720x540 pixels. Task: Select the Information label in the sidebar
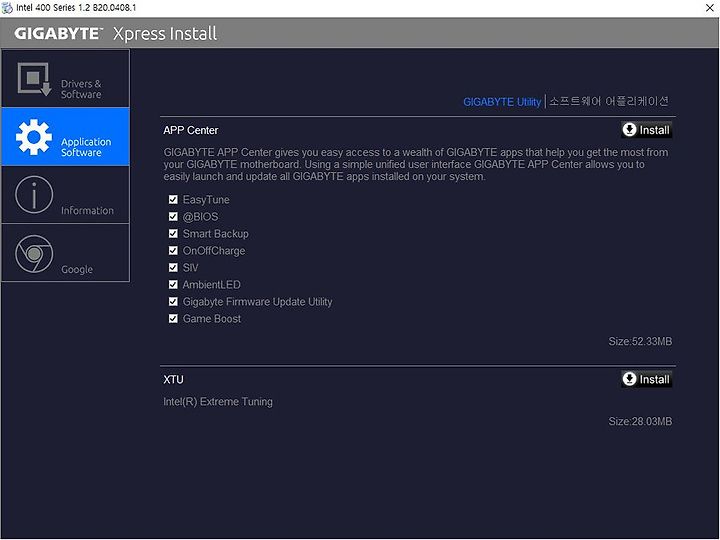pyautogui.click(x=87, y=210)
